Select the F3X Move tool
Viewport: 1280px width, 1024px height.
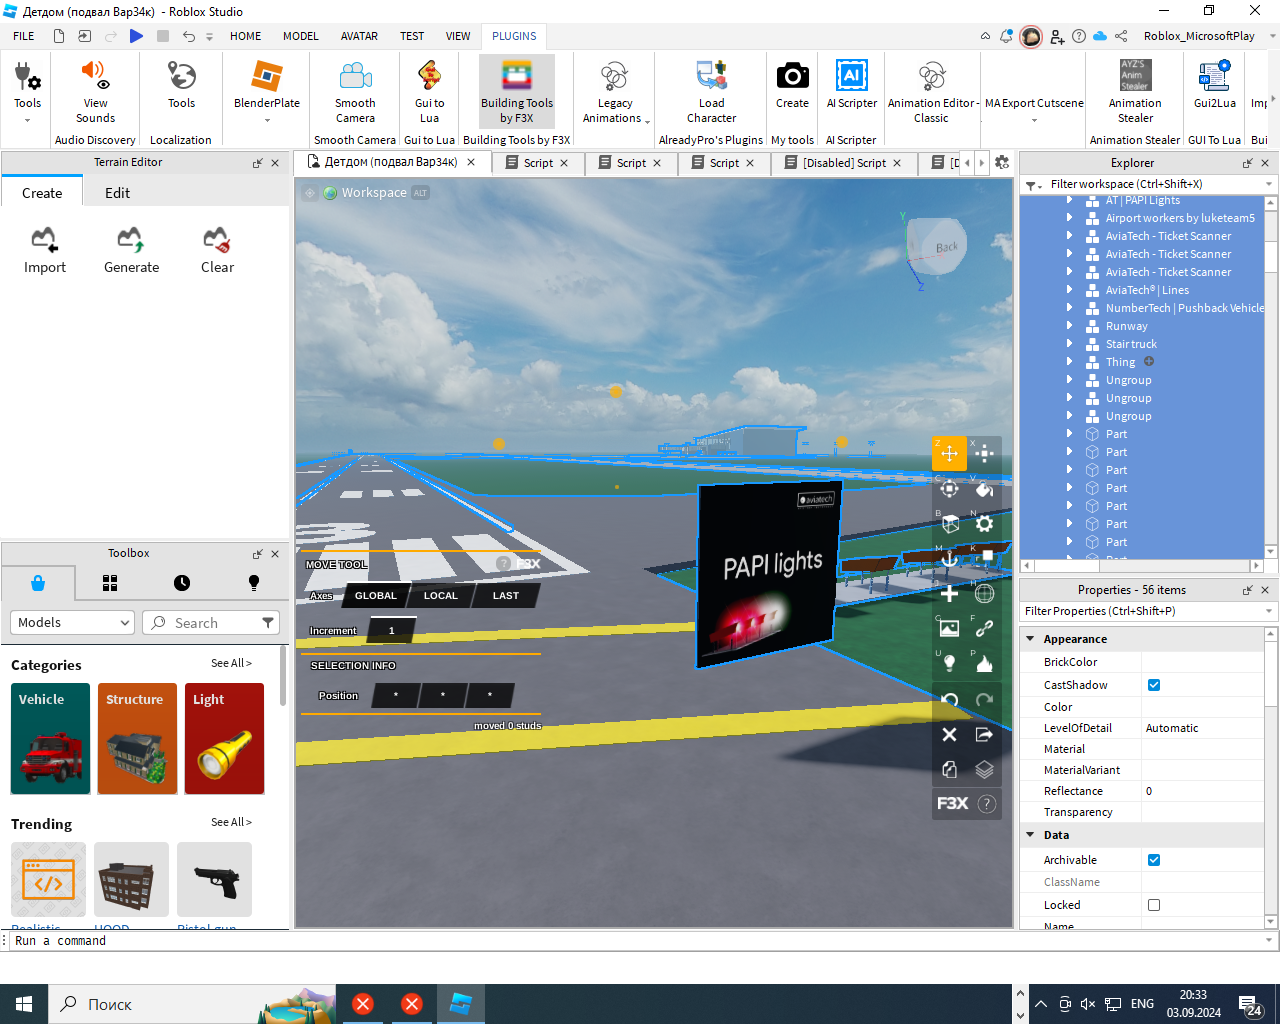(949, 453)
